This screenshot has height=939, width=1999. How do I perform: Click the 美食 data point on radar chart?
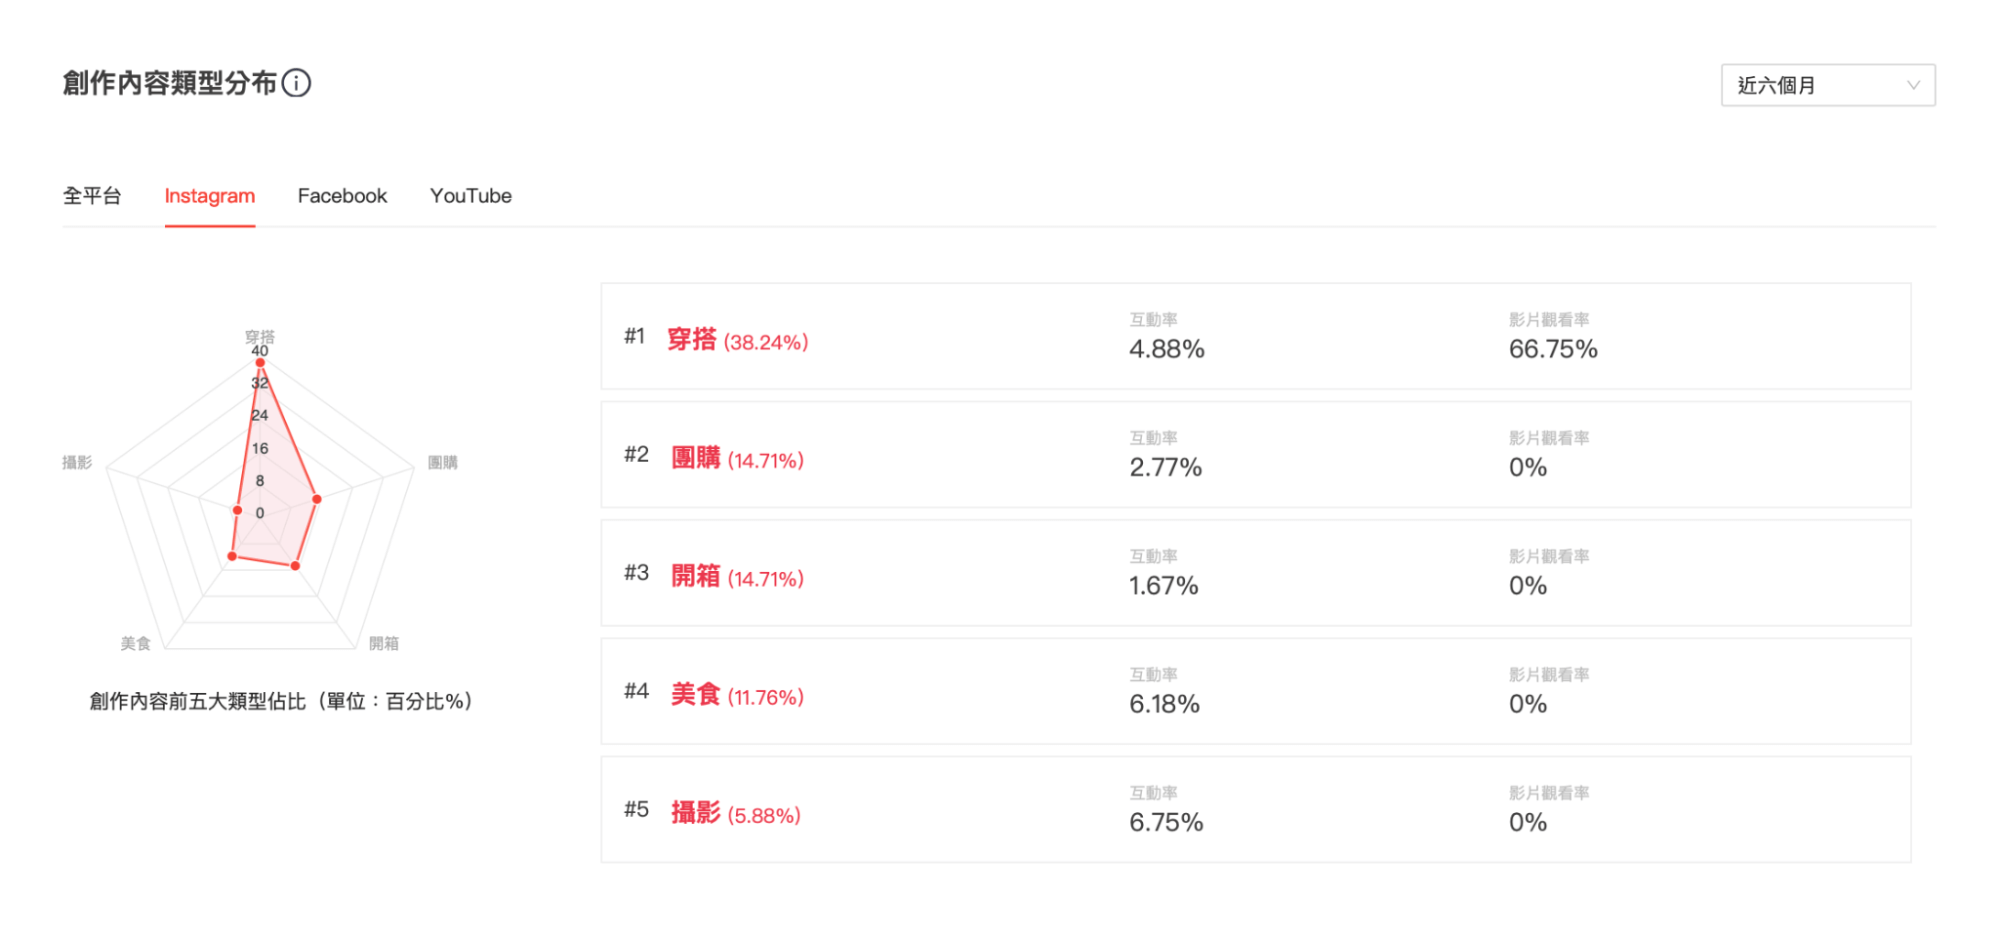point(232,556)
